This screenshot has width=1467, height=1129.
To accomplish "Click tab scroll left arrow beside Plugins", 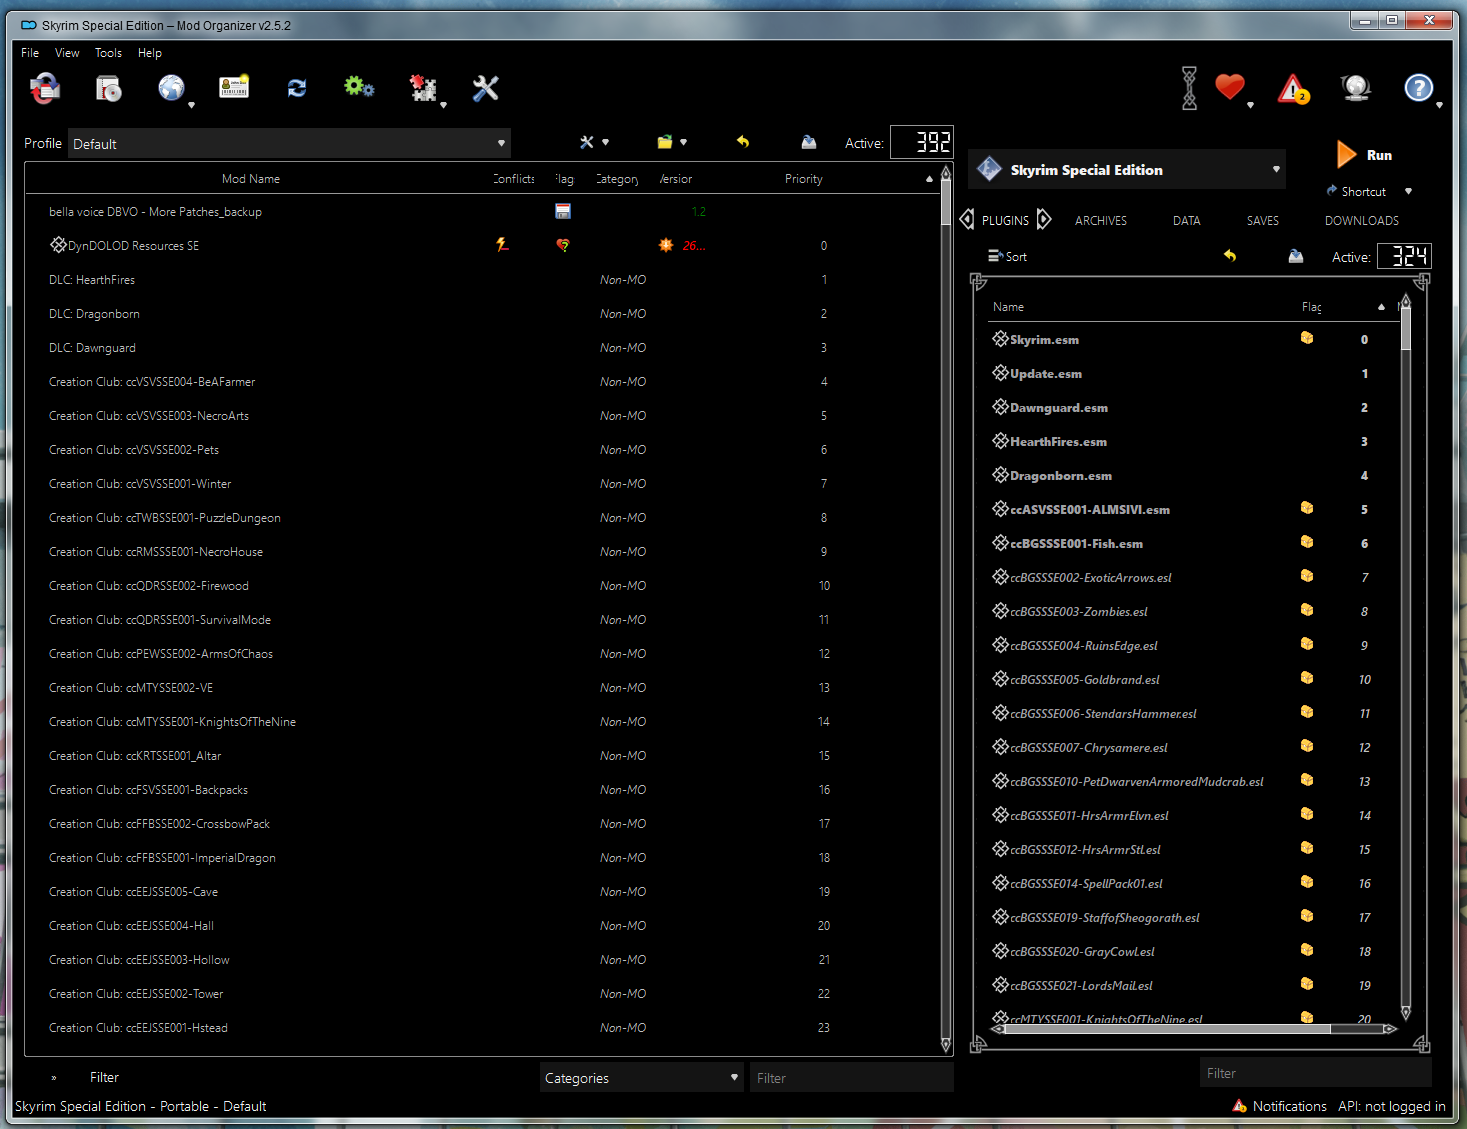I will click(967, 219).
